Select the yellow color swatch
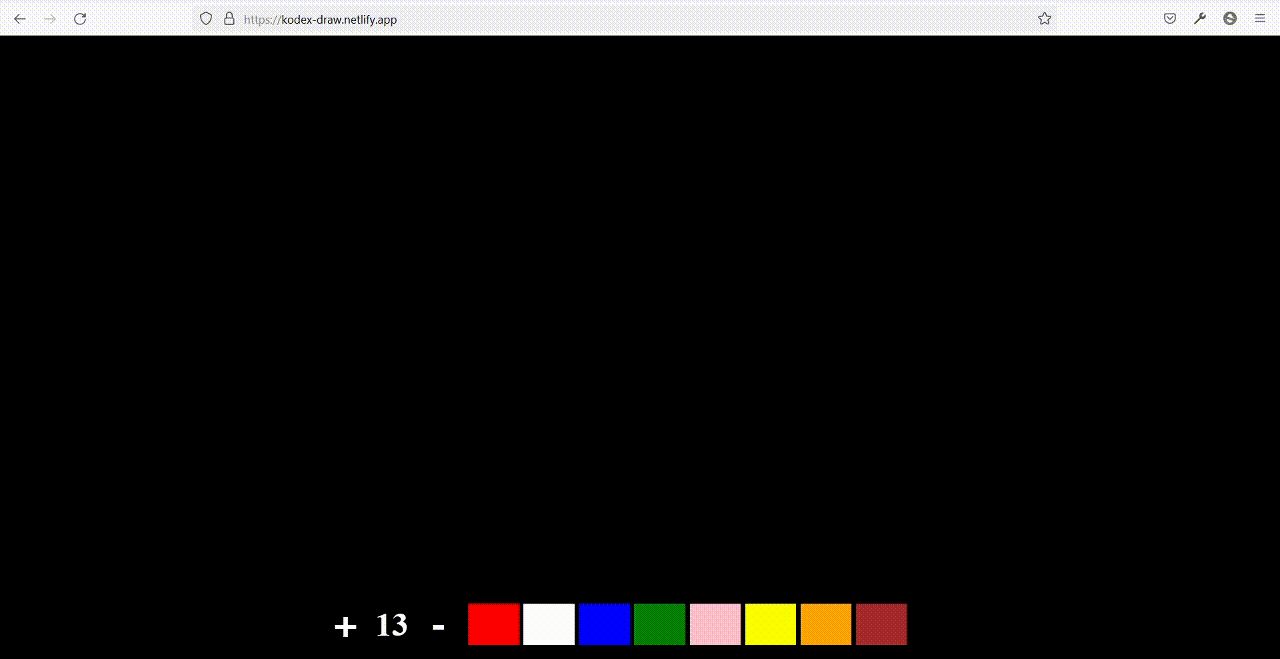The image size is (1280, 659). coord(771,624)
